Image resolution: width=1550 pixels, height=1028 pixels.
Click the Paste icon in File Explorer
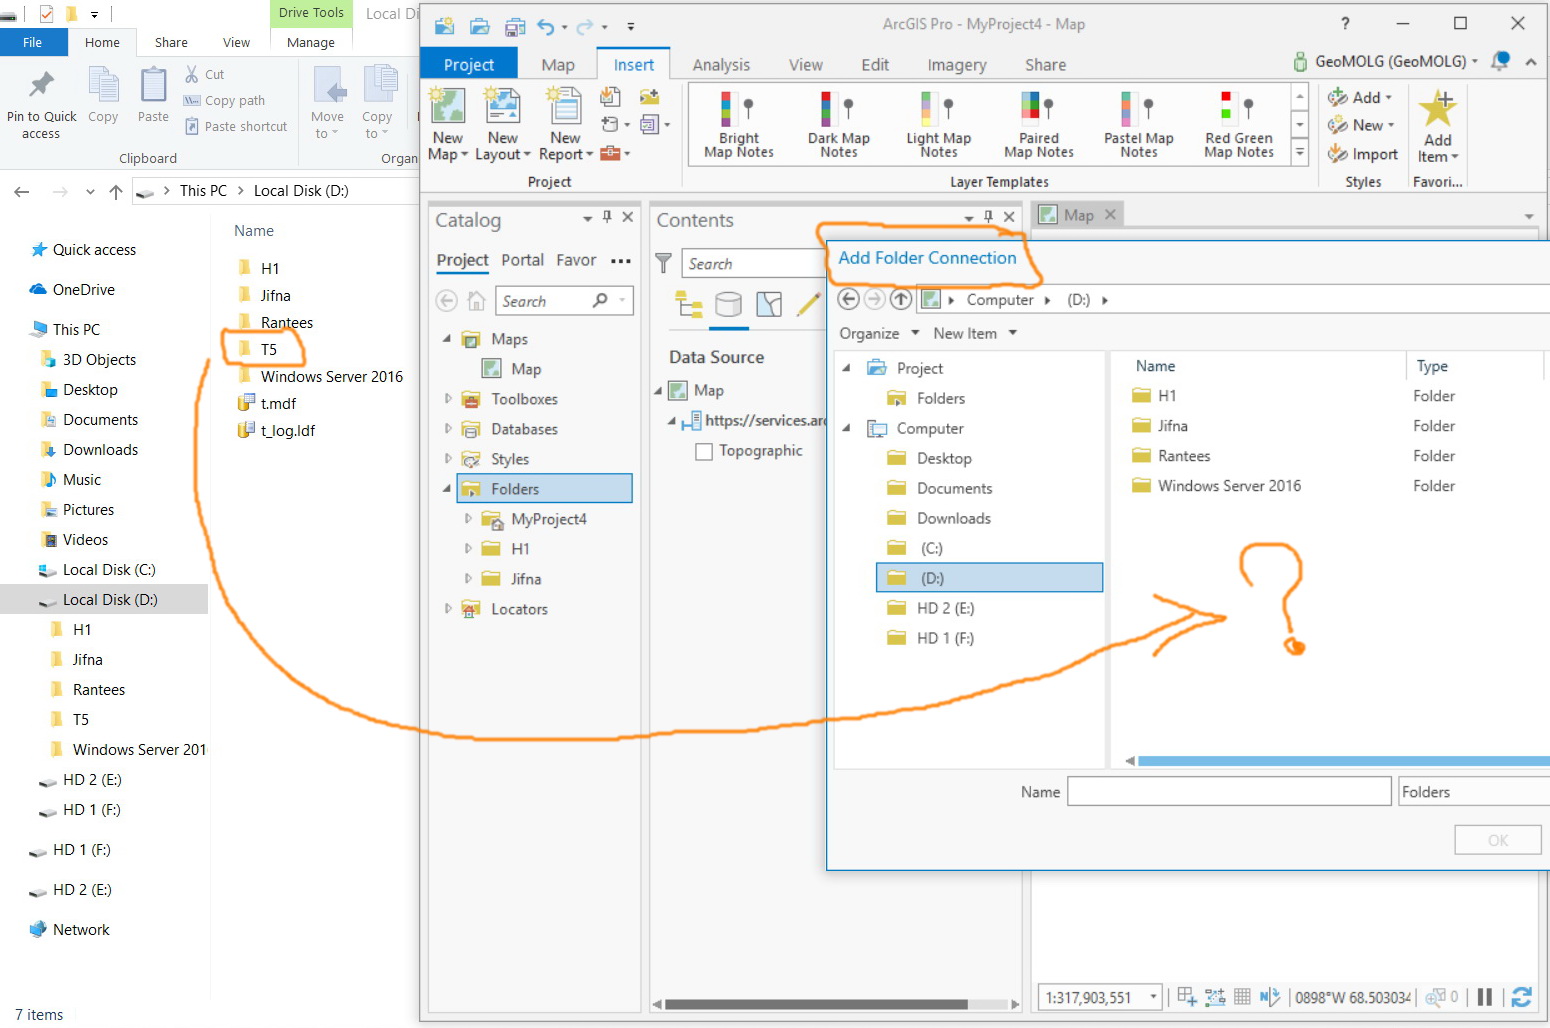pos(153,85)
